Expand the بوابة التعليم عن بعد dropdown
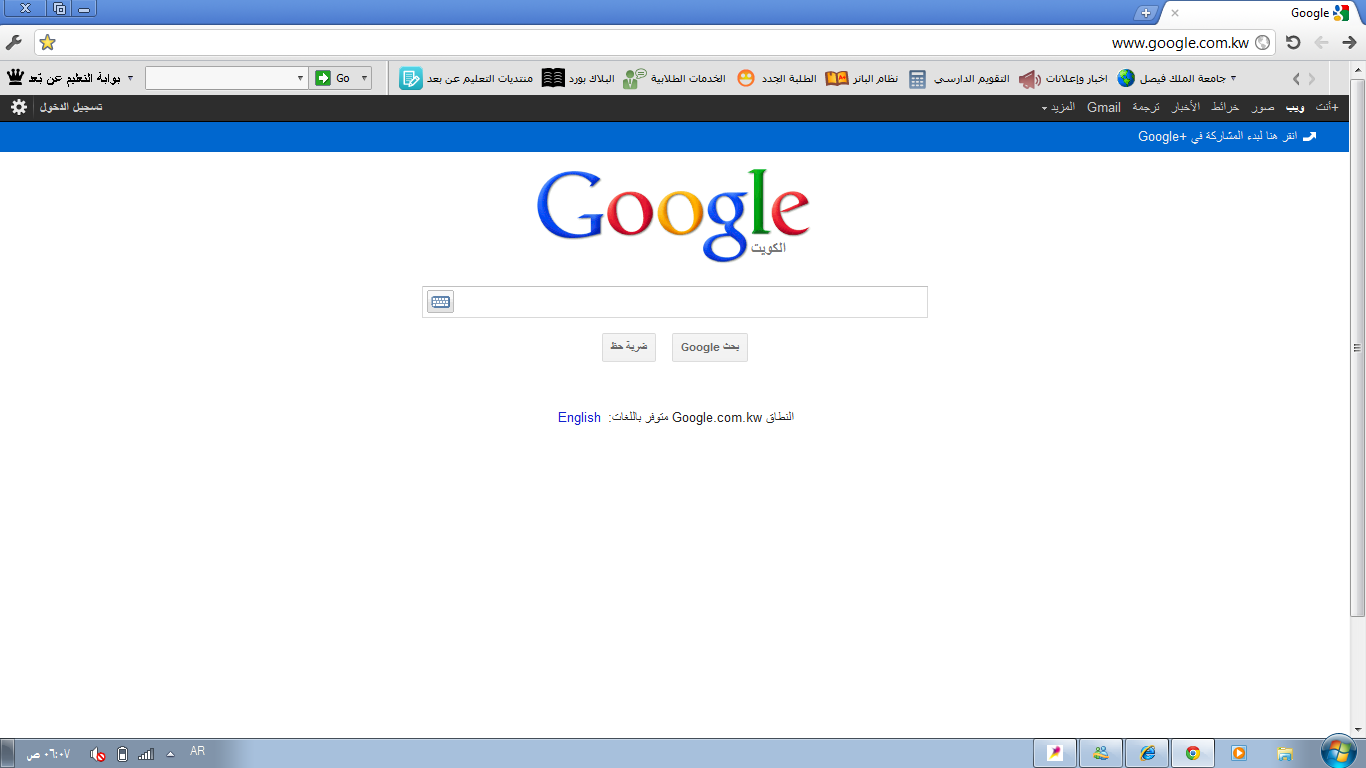The height and width of the screenshot is (768, 1366). [130, 78]
